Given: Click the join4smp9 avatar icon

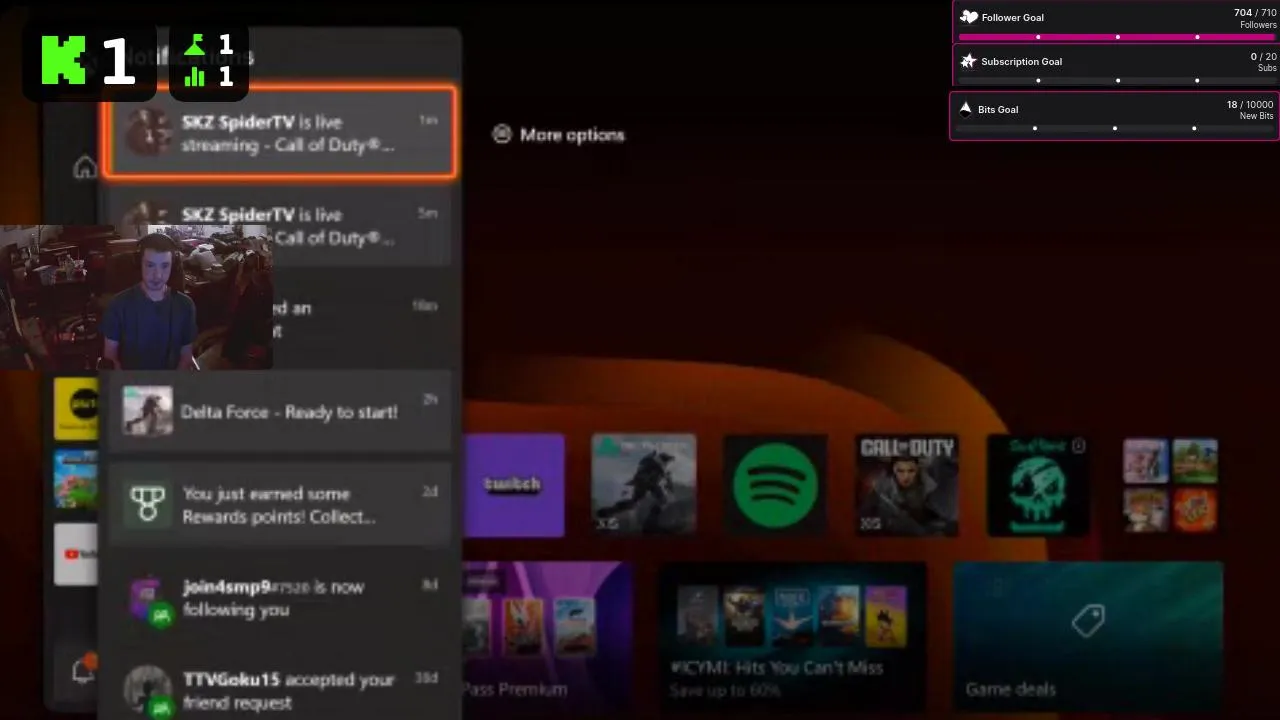Looking at the screenshot, I should click(x=149, y=600).
